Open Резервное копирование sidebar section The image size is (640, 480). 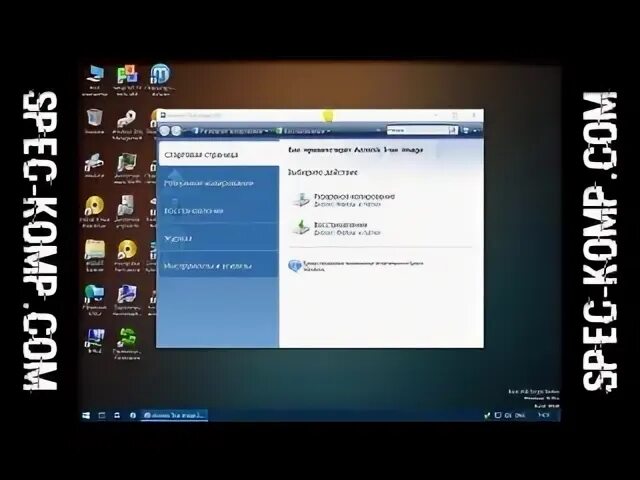coord(218,182)
